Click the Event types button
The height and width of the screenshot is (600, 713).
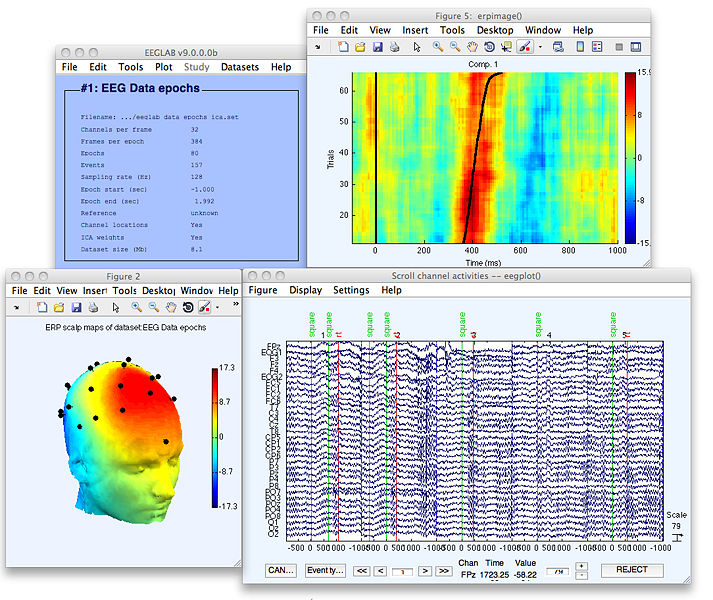click(324, 570)
